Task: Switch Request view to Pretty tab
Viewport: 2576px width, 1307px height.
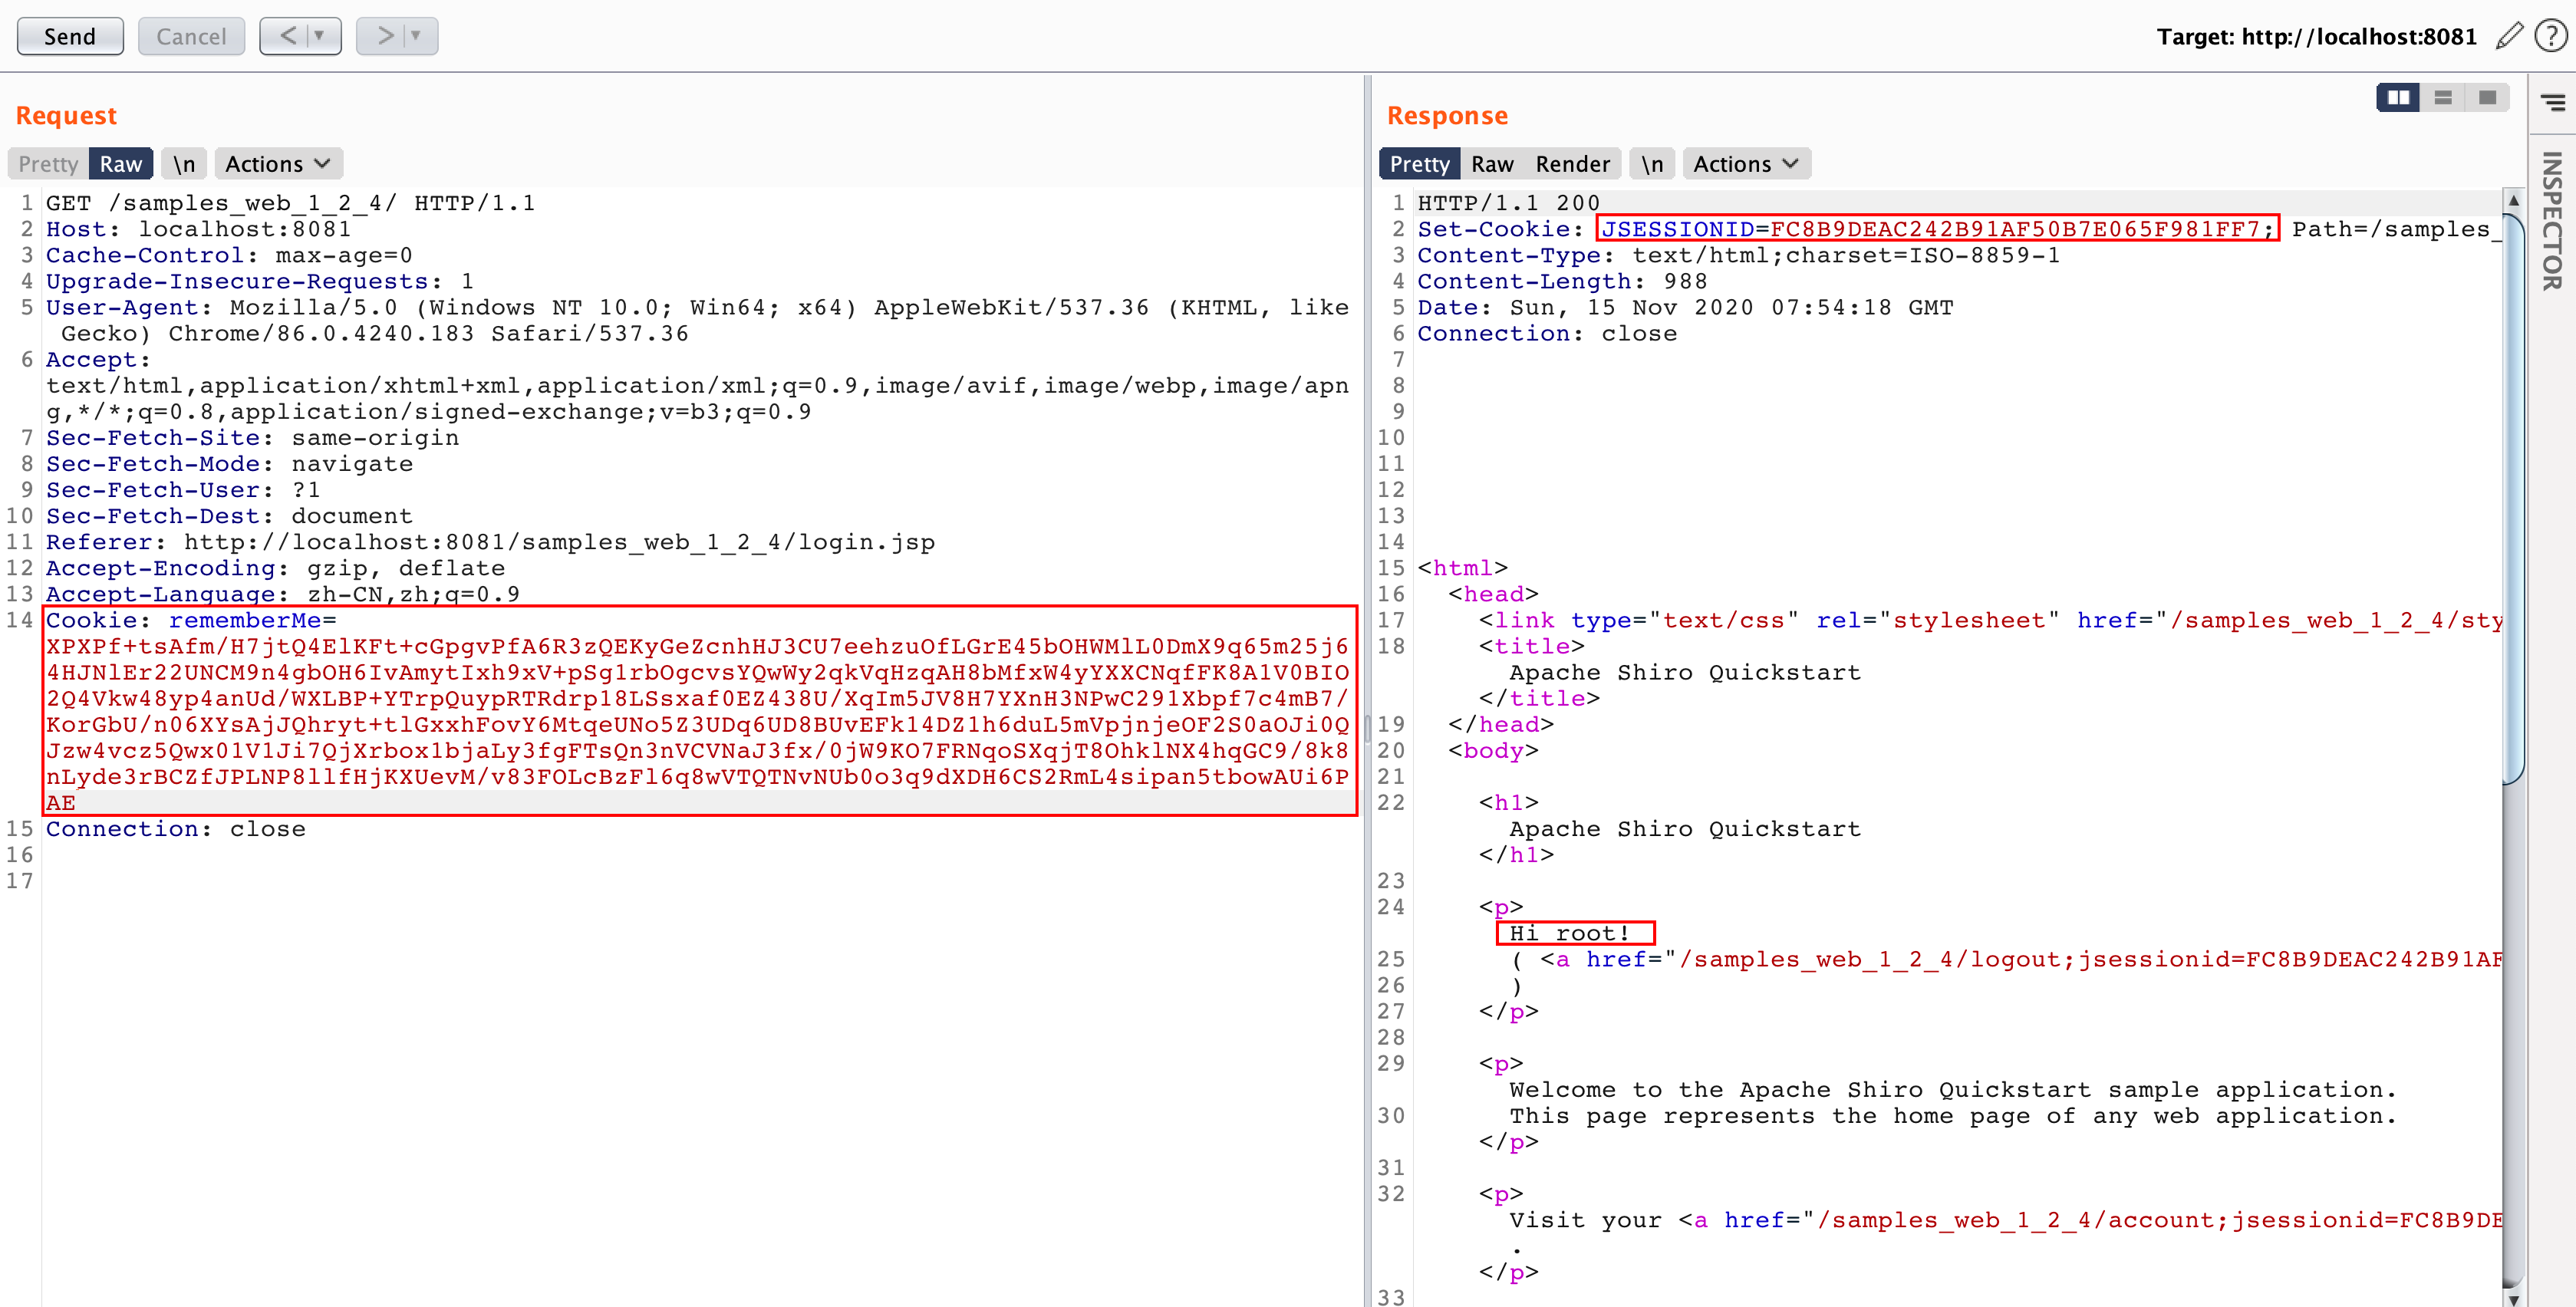Action: pos(48,164)
